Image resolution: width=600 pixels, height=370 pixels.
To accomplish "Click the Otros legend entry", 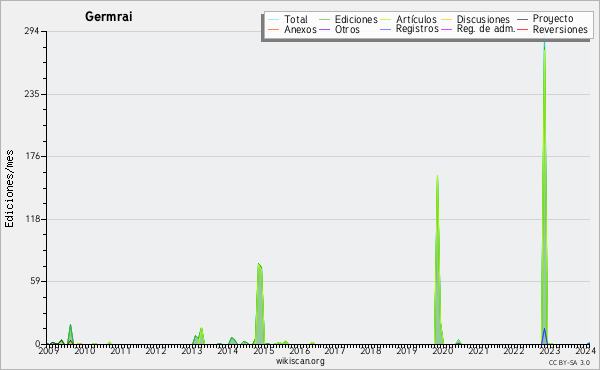I will click(339, 29).
